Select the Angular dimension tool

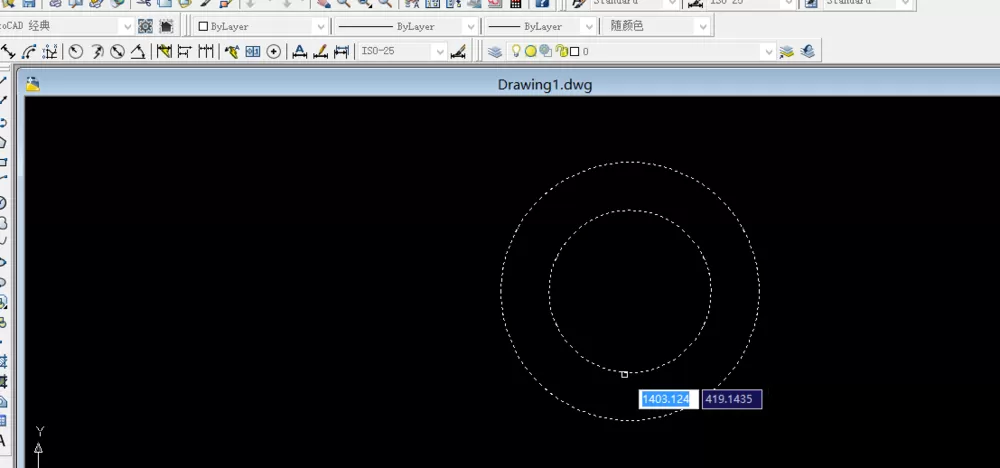[138, 52]
